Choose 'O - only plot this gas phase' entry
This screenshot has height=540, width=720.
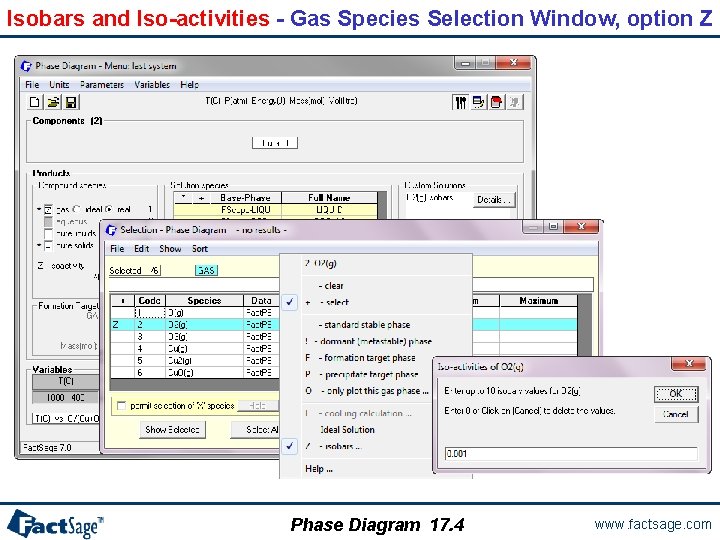click(x=366, y=391)
